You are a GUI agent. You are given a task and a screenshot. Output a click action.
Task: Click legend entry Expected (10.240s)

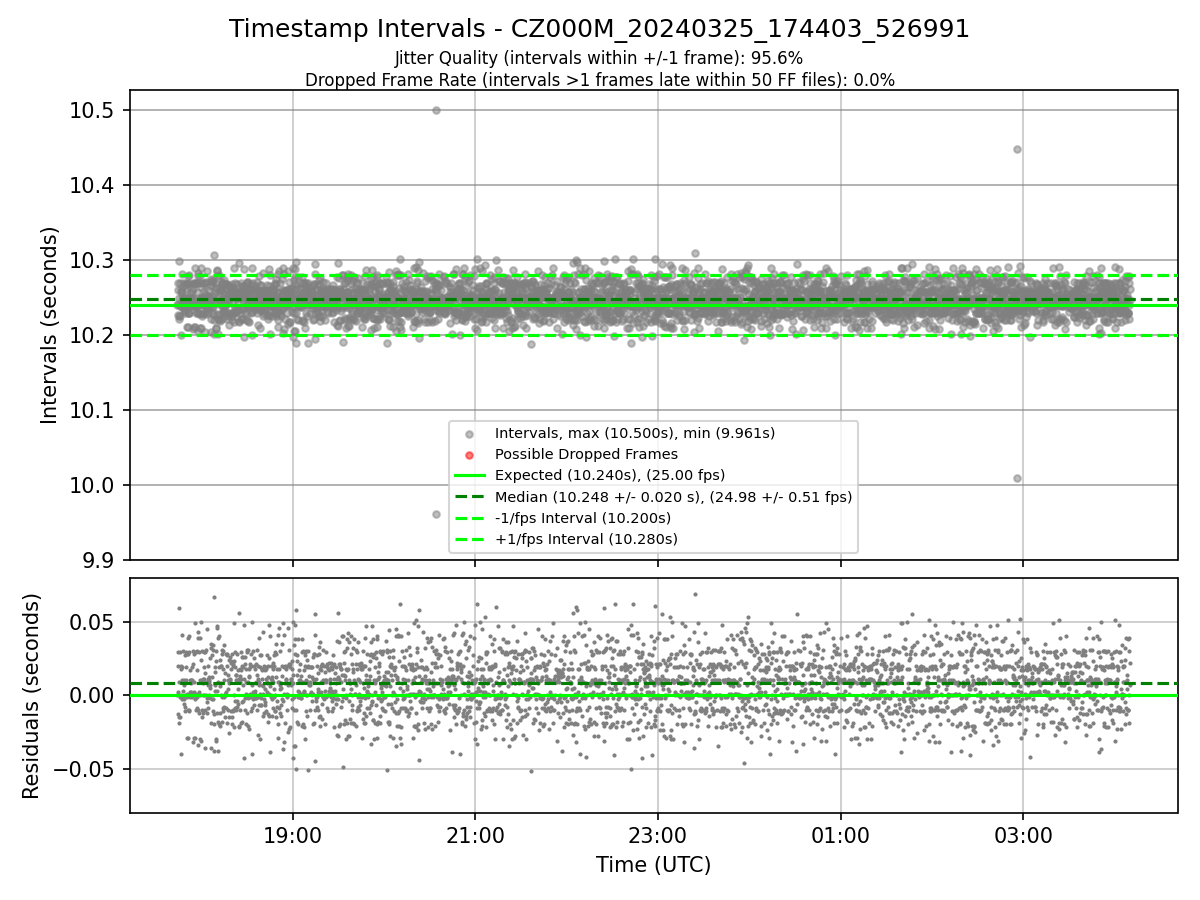point(610,475)
